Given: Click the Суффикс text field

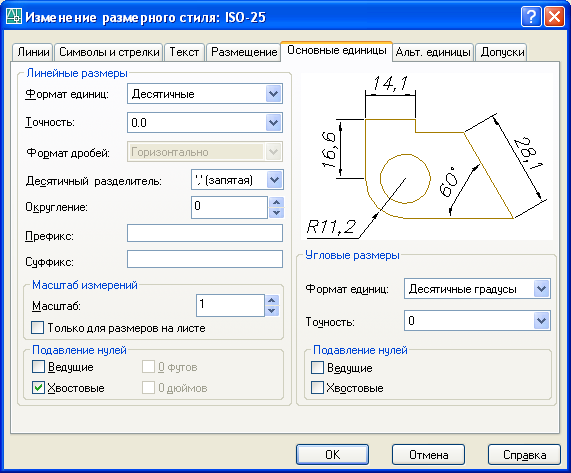Looking at the screenshot, I should click(x=205, y=259).
